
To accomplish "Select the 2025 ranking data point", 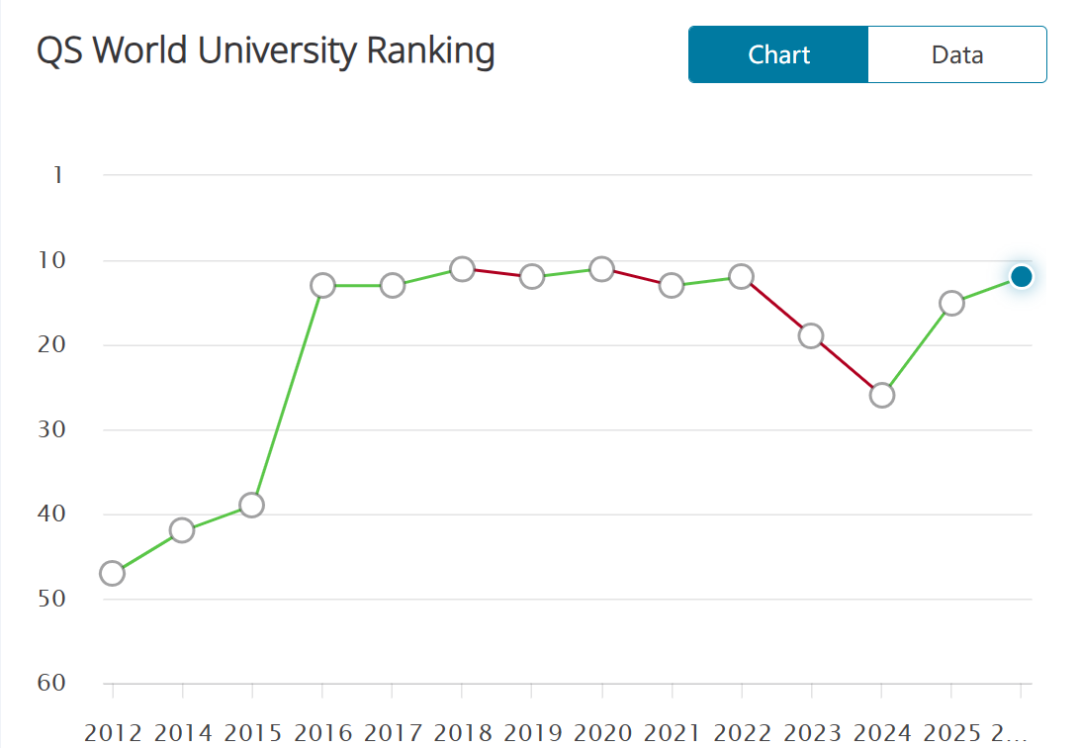I will 950,302.
